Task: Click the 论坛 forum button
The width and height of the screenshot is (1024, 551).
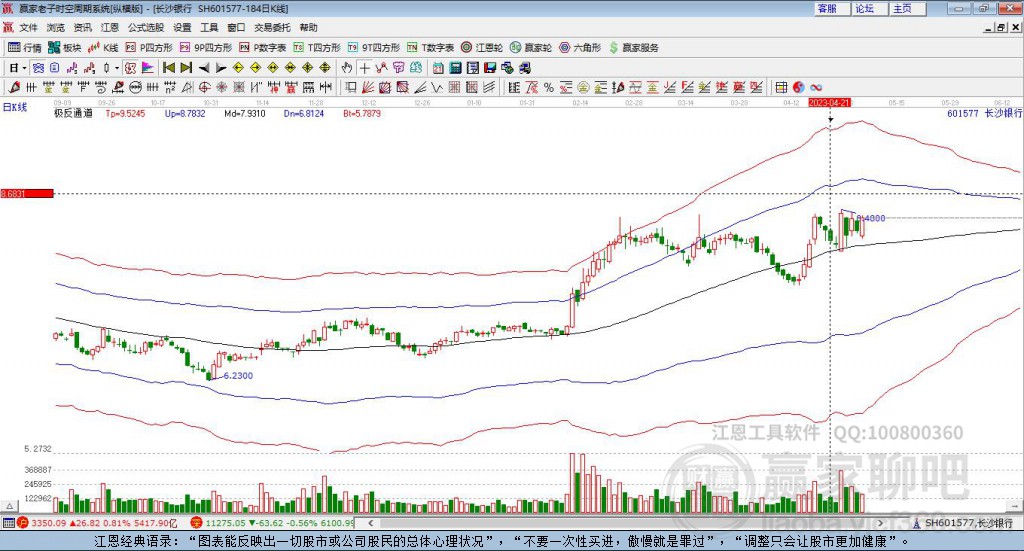Action: click(869, 8)
